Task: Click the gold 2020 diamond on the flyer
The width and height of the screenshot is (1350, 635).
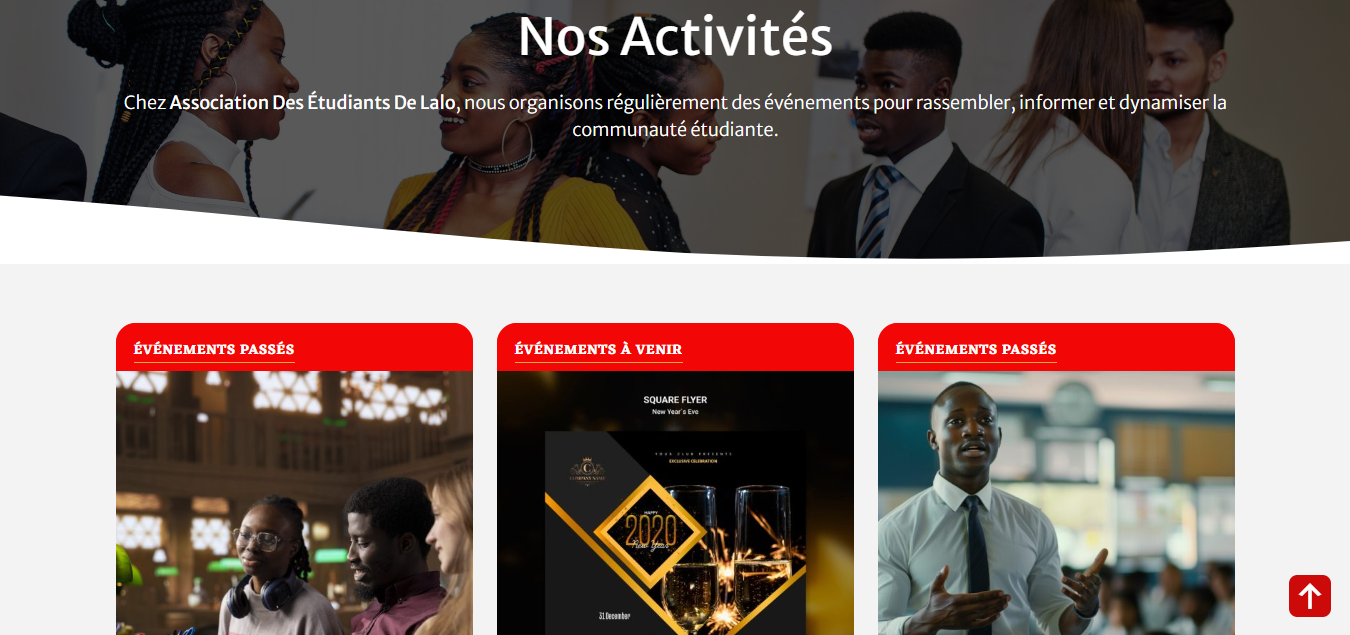Action: tap(650, 532)
